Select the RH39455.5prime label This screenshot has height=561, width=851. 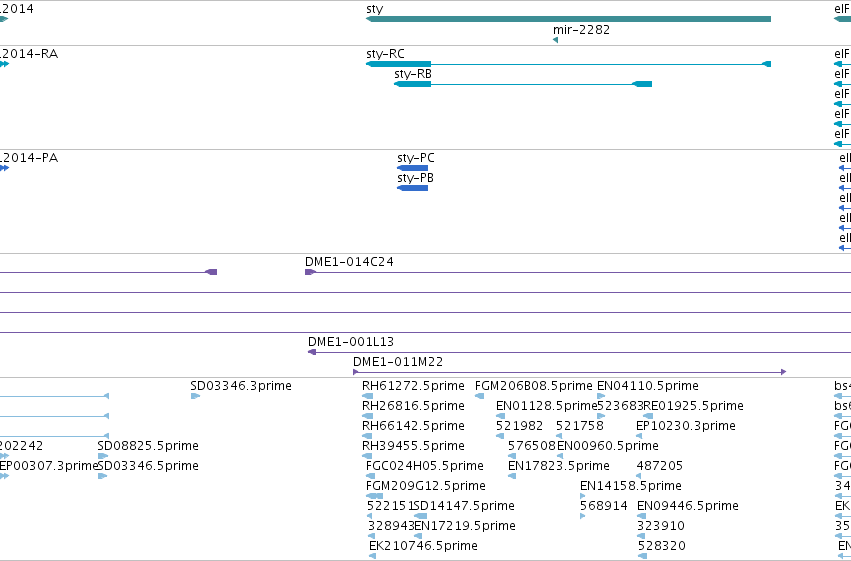[x=413, y=447]
